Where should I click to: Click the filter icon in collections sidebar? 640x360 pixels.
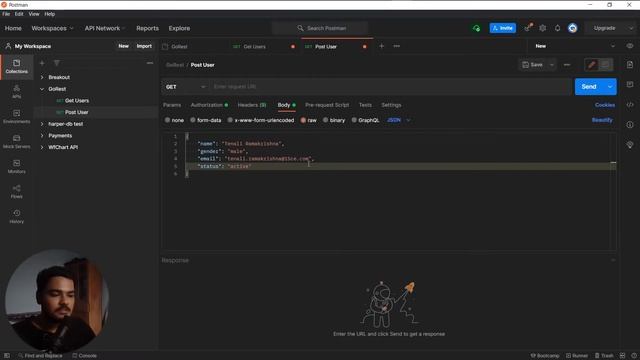click(x=56, y=63)
